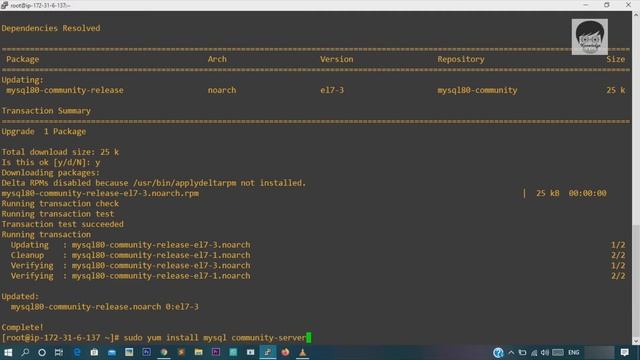
Task: Click the 'Arch' column header
Action: [217, 59]
